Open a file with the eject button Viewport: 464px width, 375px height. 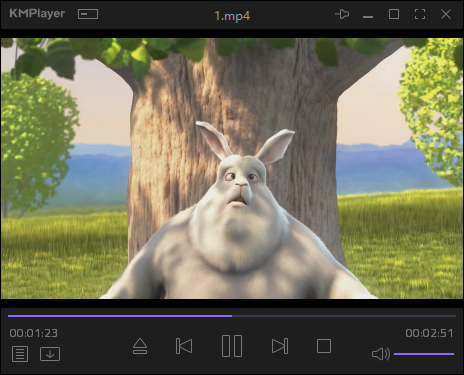coord(140,346)
